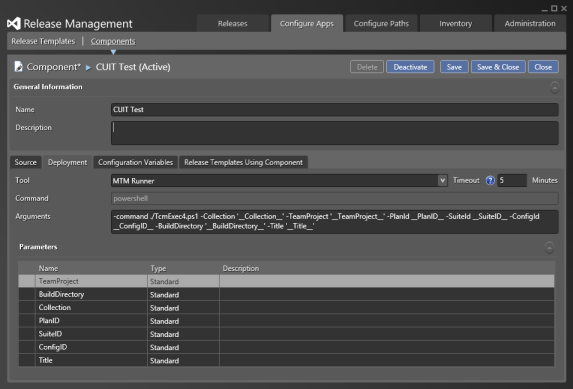Select the TeamProject parameter row
This screenshot has width=573, height=389.
[x=286, y=281]
